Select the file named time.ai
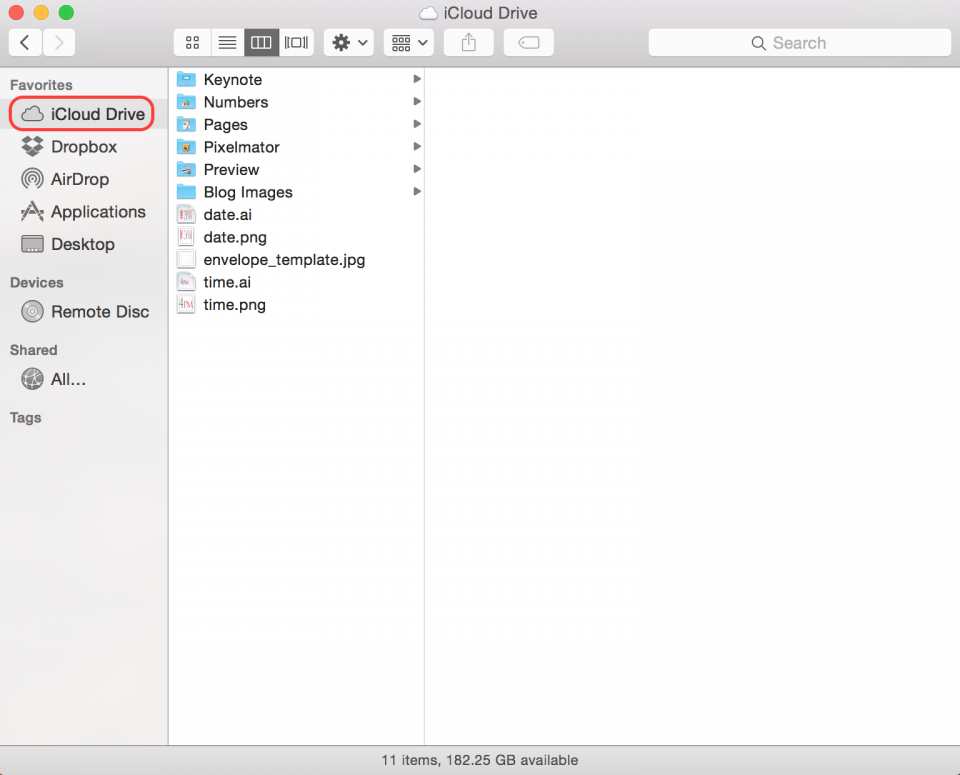 [296, 282]
